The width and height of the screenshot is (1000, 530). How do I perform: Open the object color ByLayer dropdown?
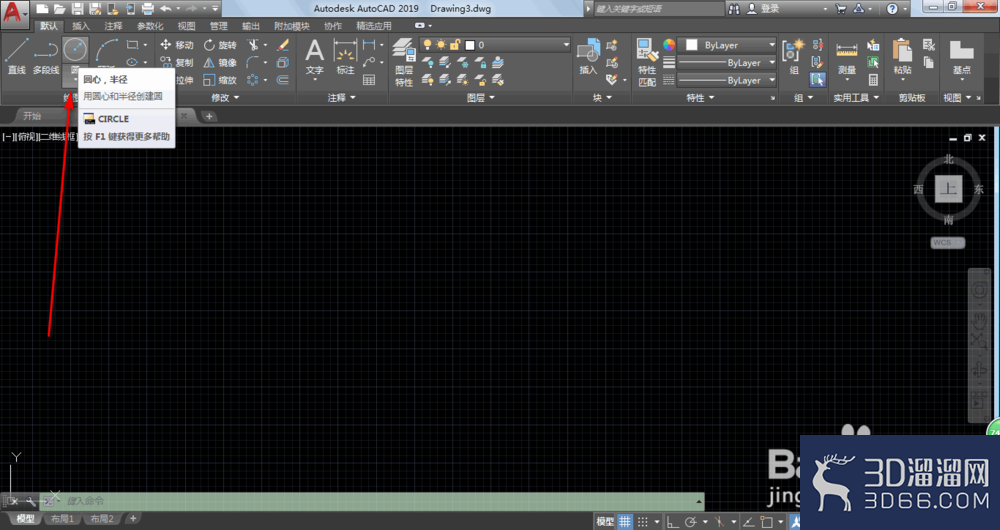(x=727, y=45)
